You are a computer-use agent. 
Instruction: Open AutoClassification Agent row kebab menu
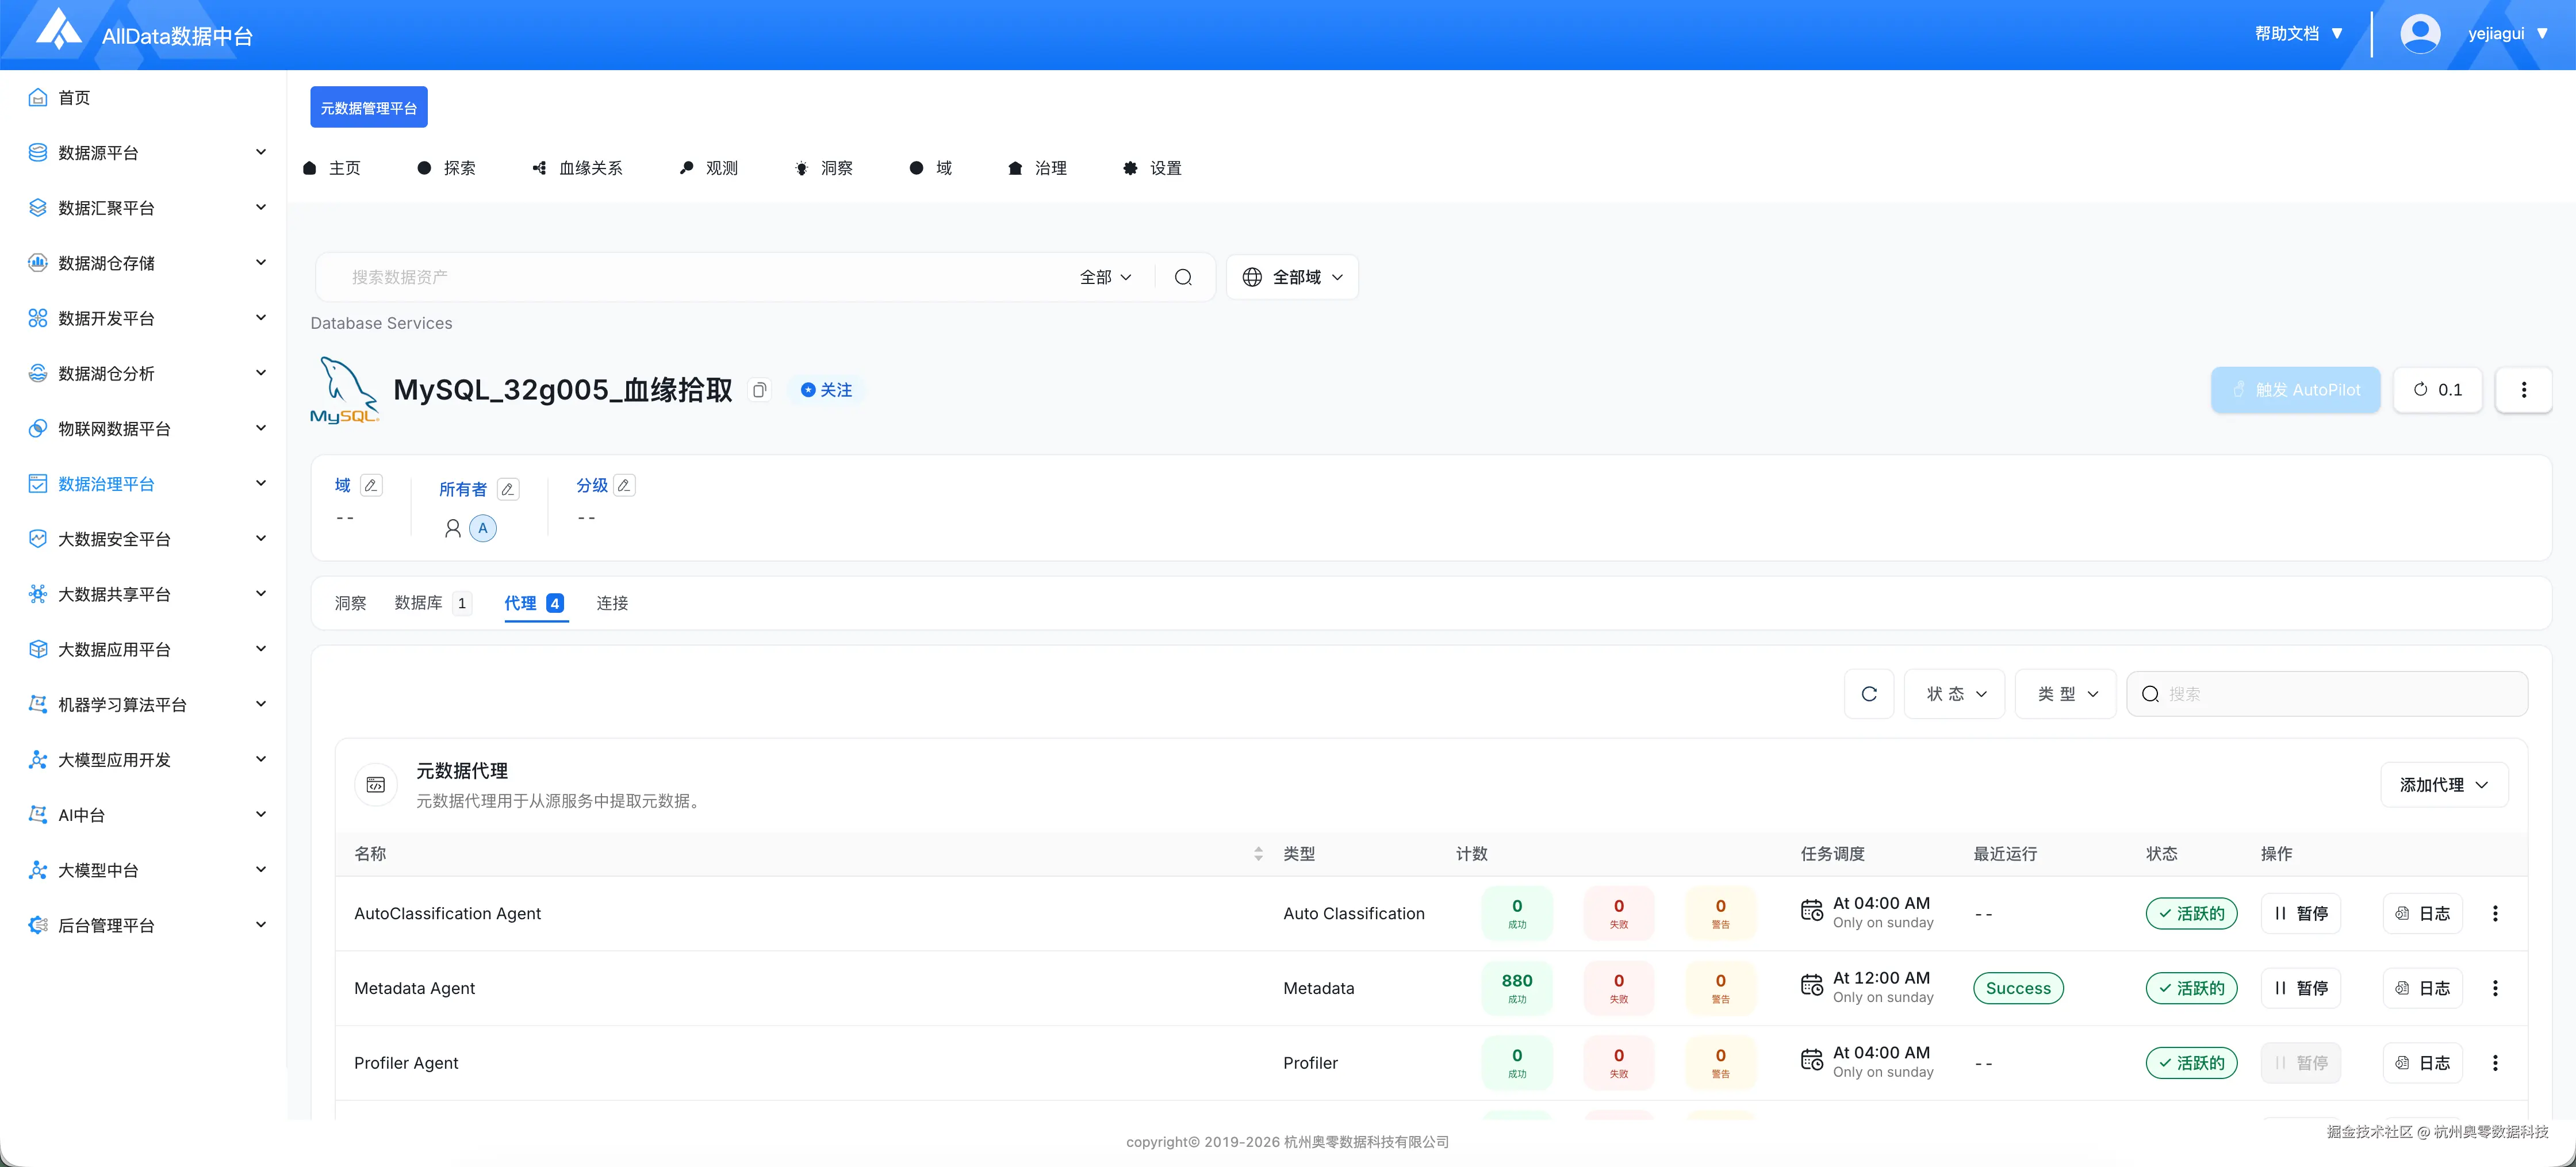(2495, 913)
